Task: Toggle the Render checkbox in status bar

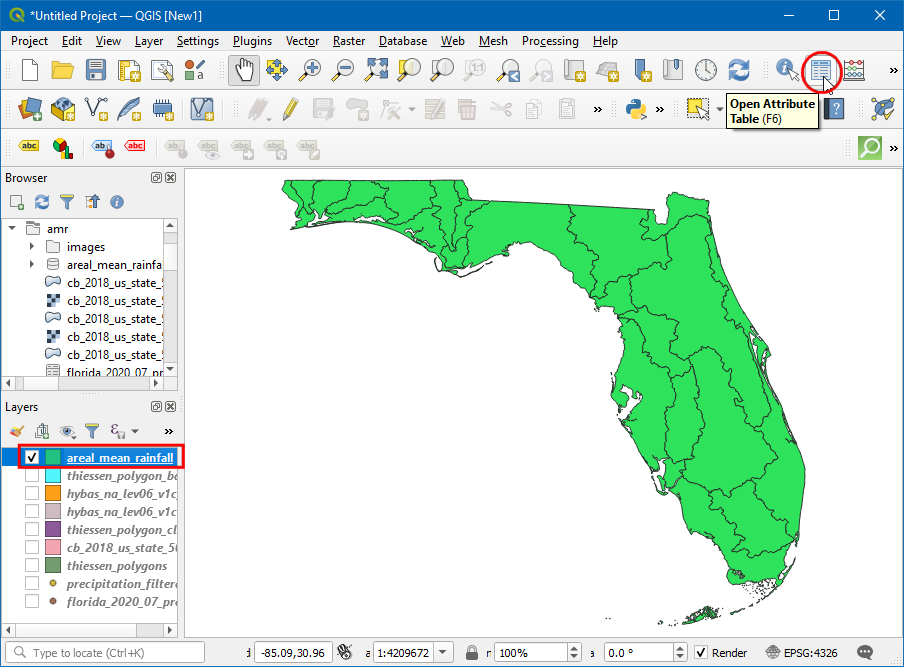Action: coord(701,653)
